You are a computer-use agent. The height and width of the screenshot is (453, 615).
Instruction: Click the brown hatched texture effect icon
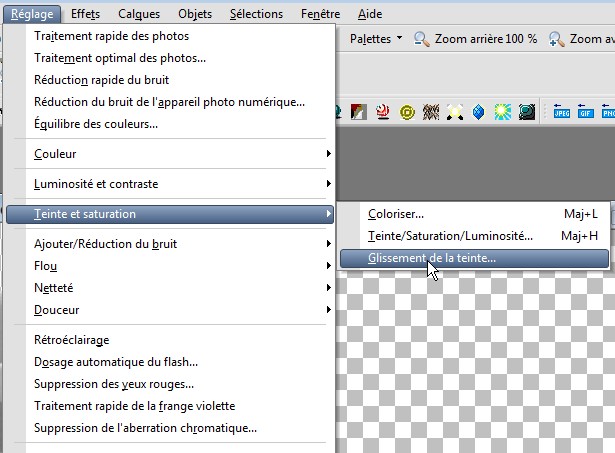(431, 111)
